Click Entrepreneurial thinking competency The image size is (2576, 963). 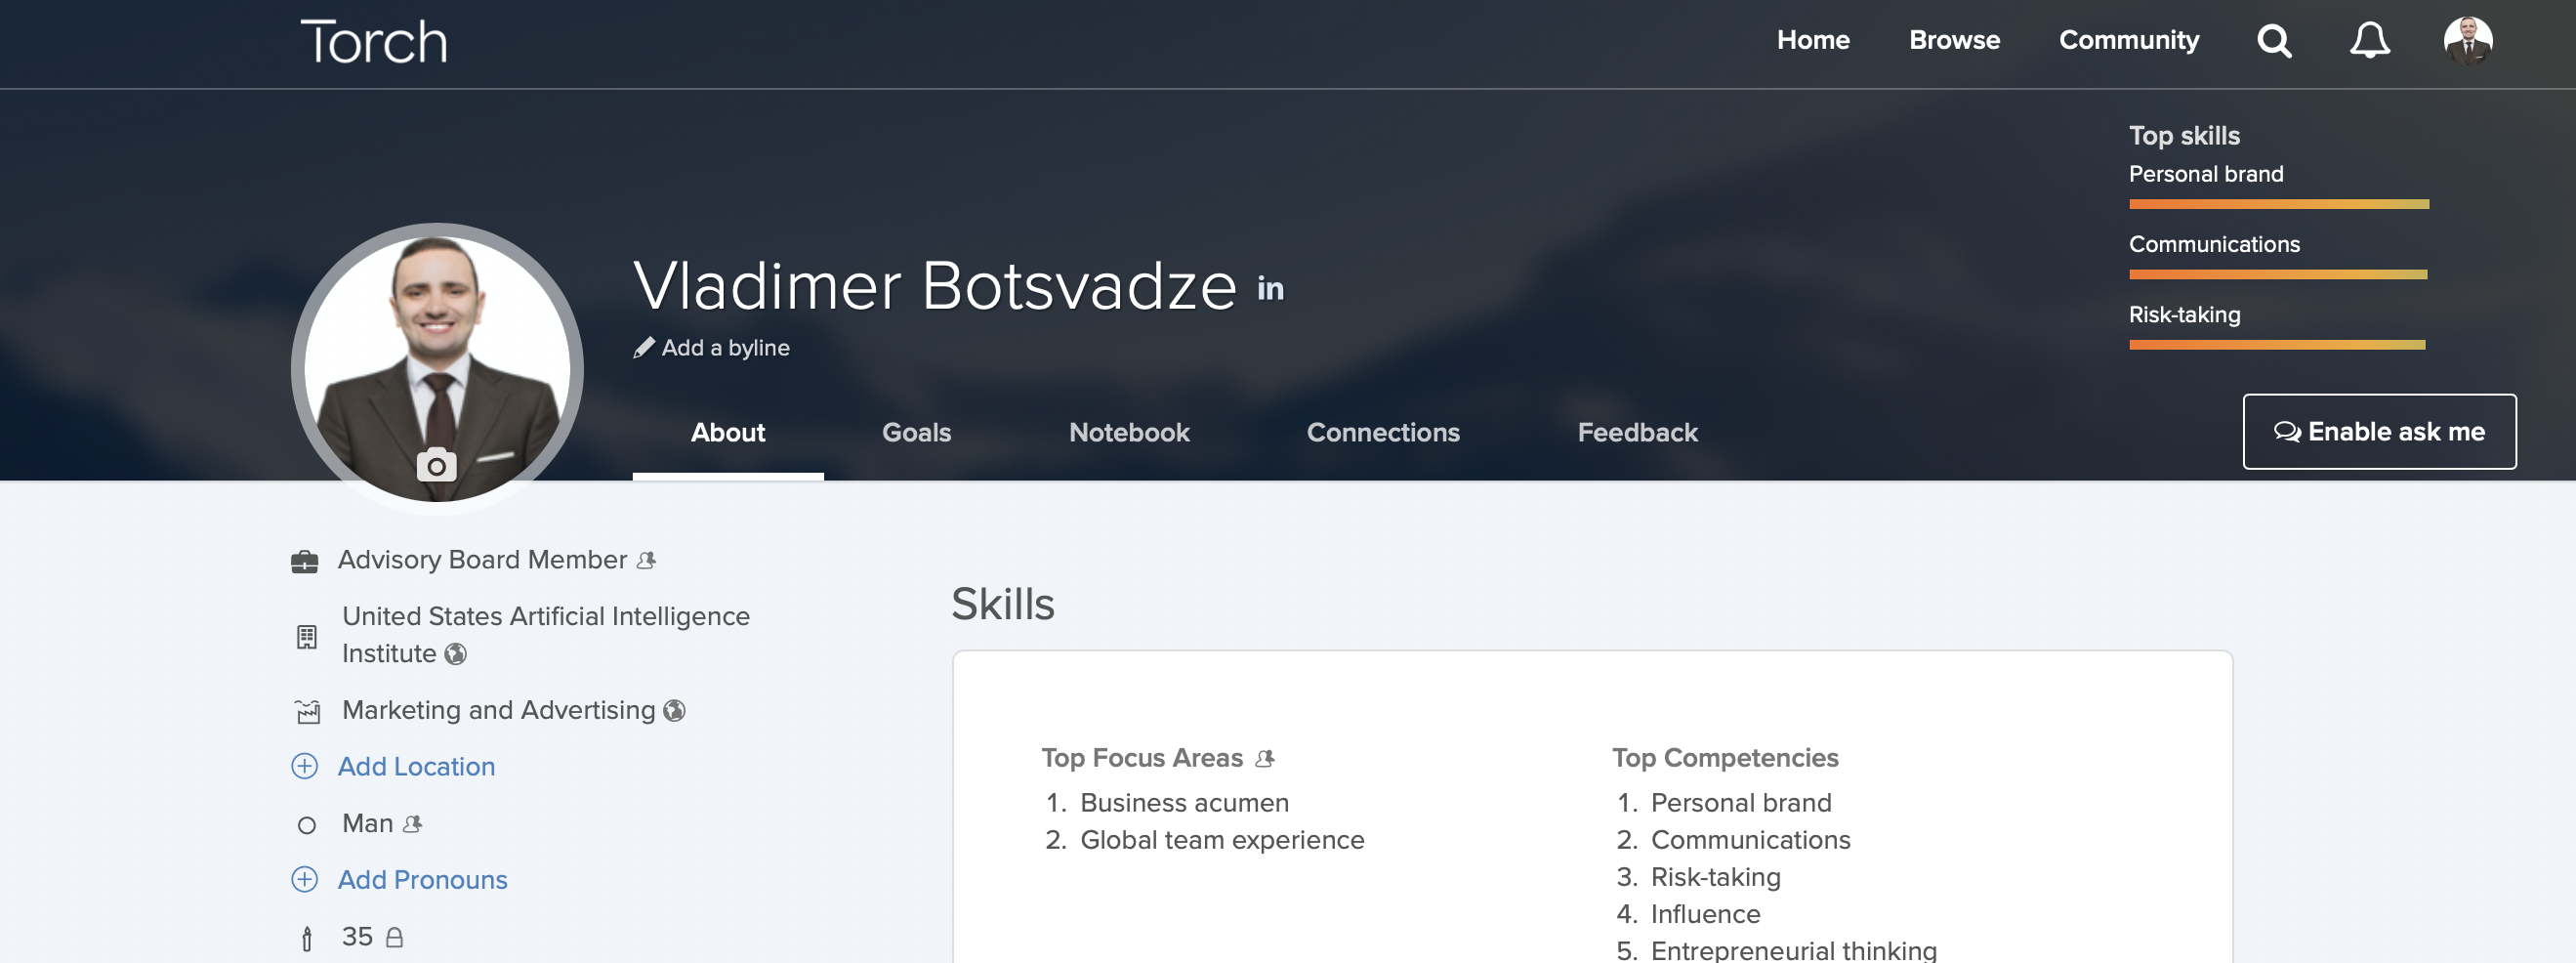point(1793,950)
